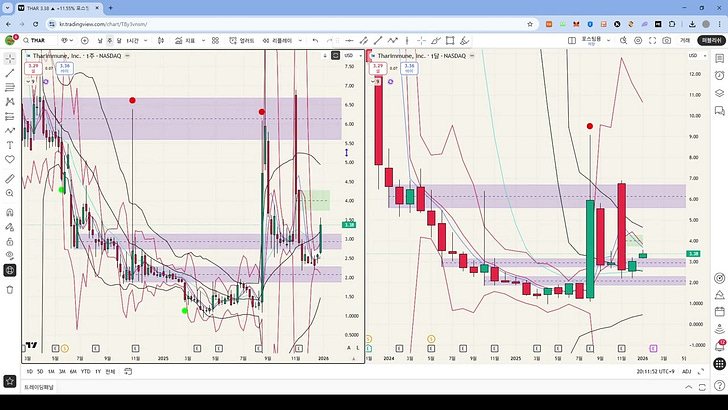Image resolution: width=728 pixels, height=410 pixels.
Task: Select the text annotation tool
Action: [x=10, y=145]
